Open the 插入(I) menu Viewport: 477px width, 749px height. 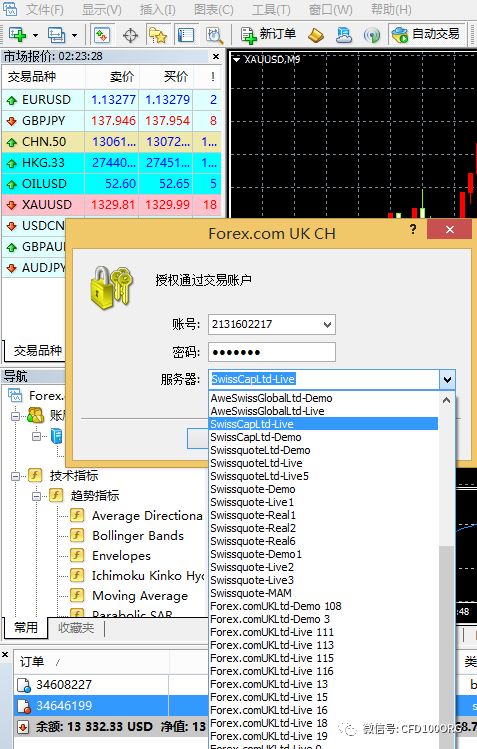point(157,9)
